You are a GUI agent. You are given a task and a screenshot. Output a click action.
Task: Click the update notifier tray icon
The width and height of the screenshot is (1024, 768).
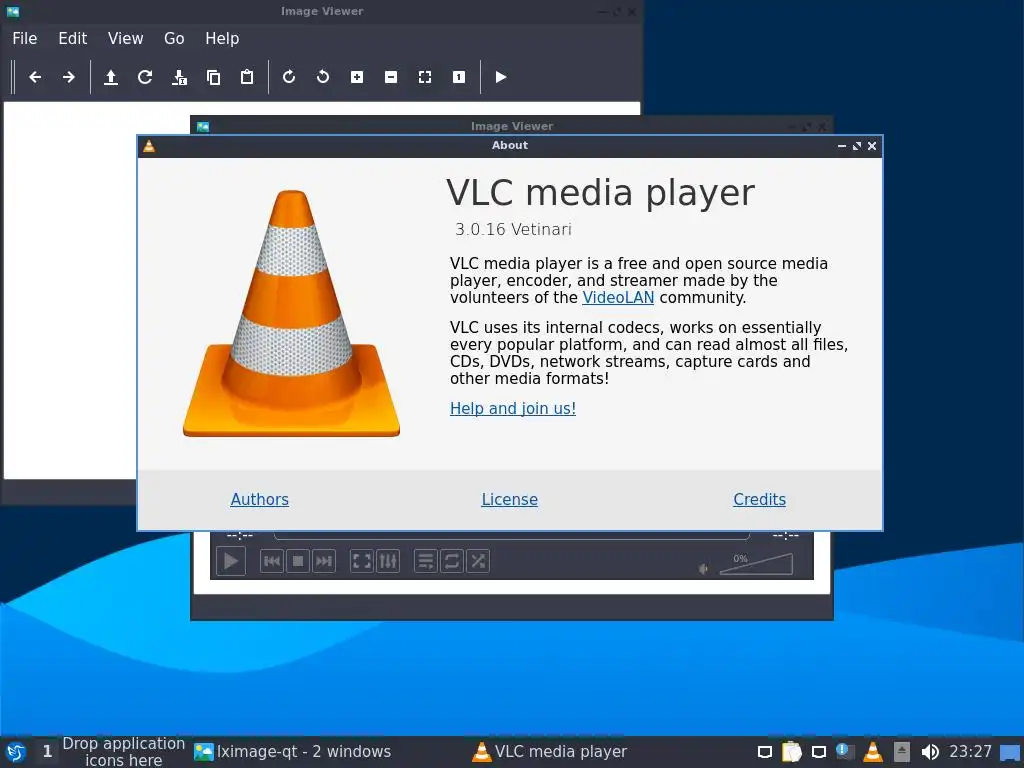point(845,751)
